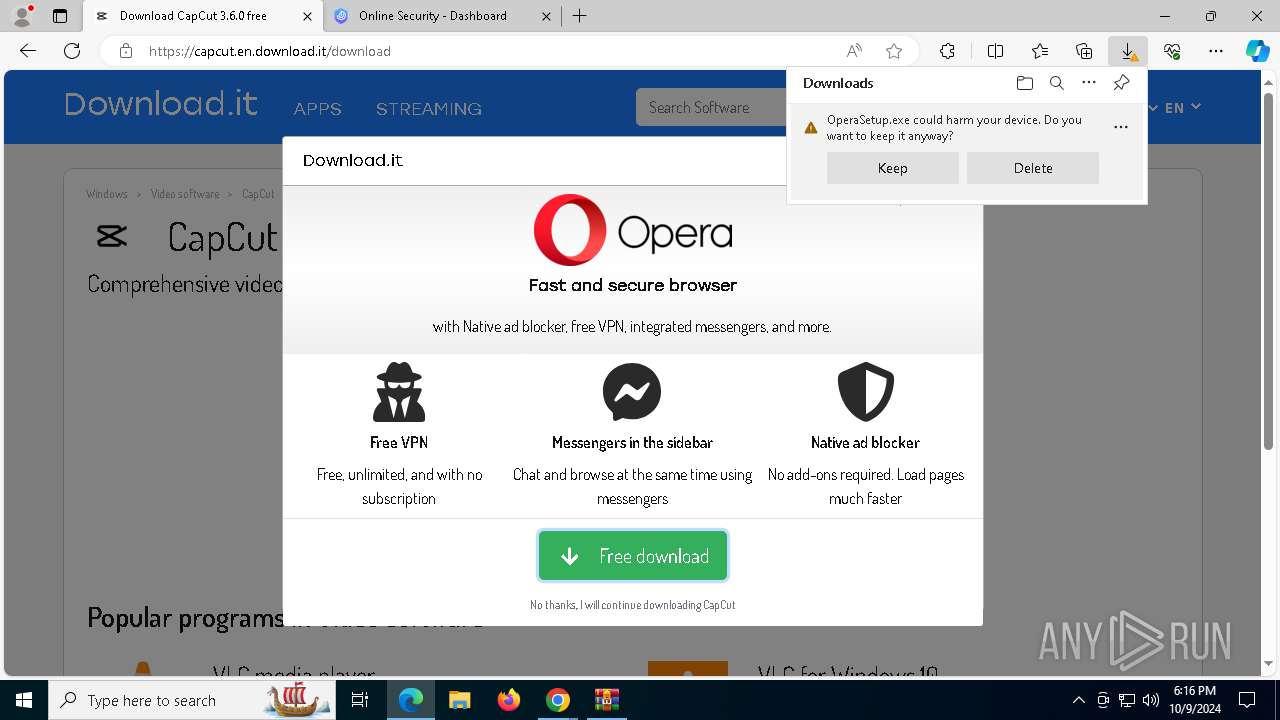
Task: Open the STREAMING menu
Action: (429, 109)
